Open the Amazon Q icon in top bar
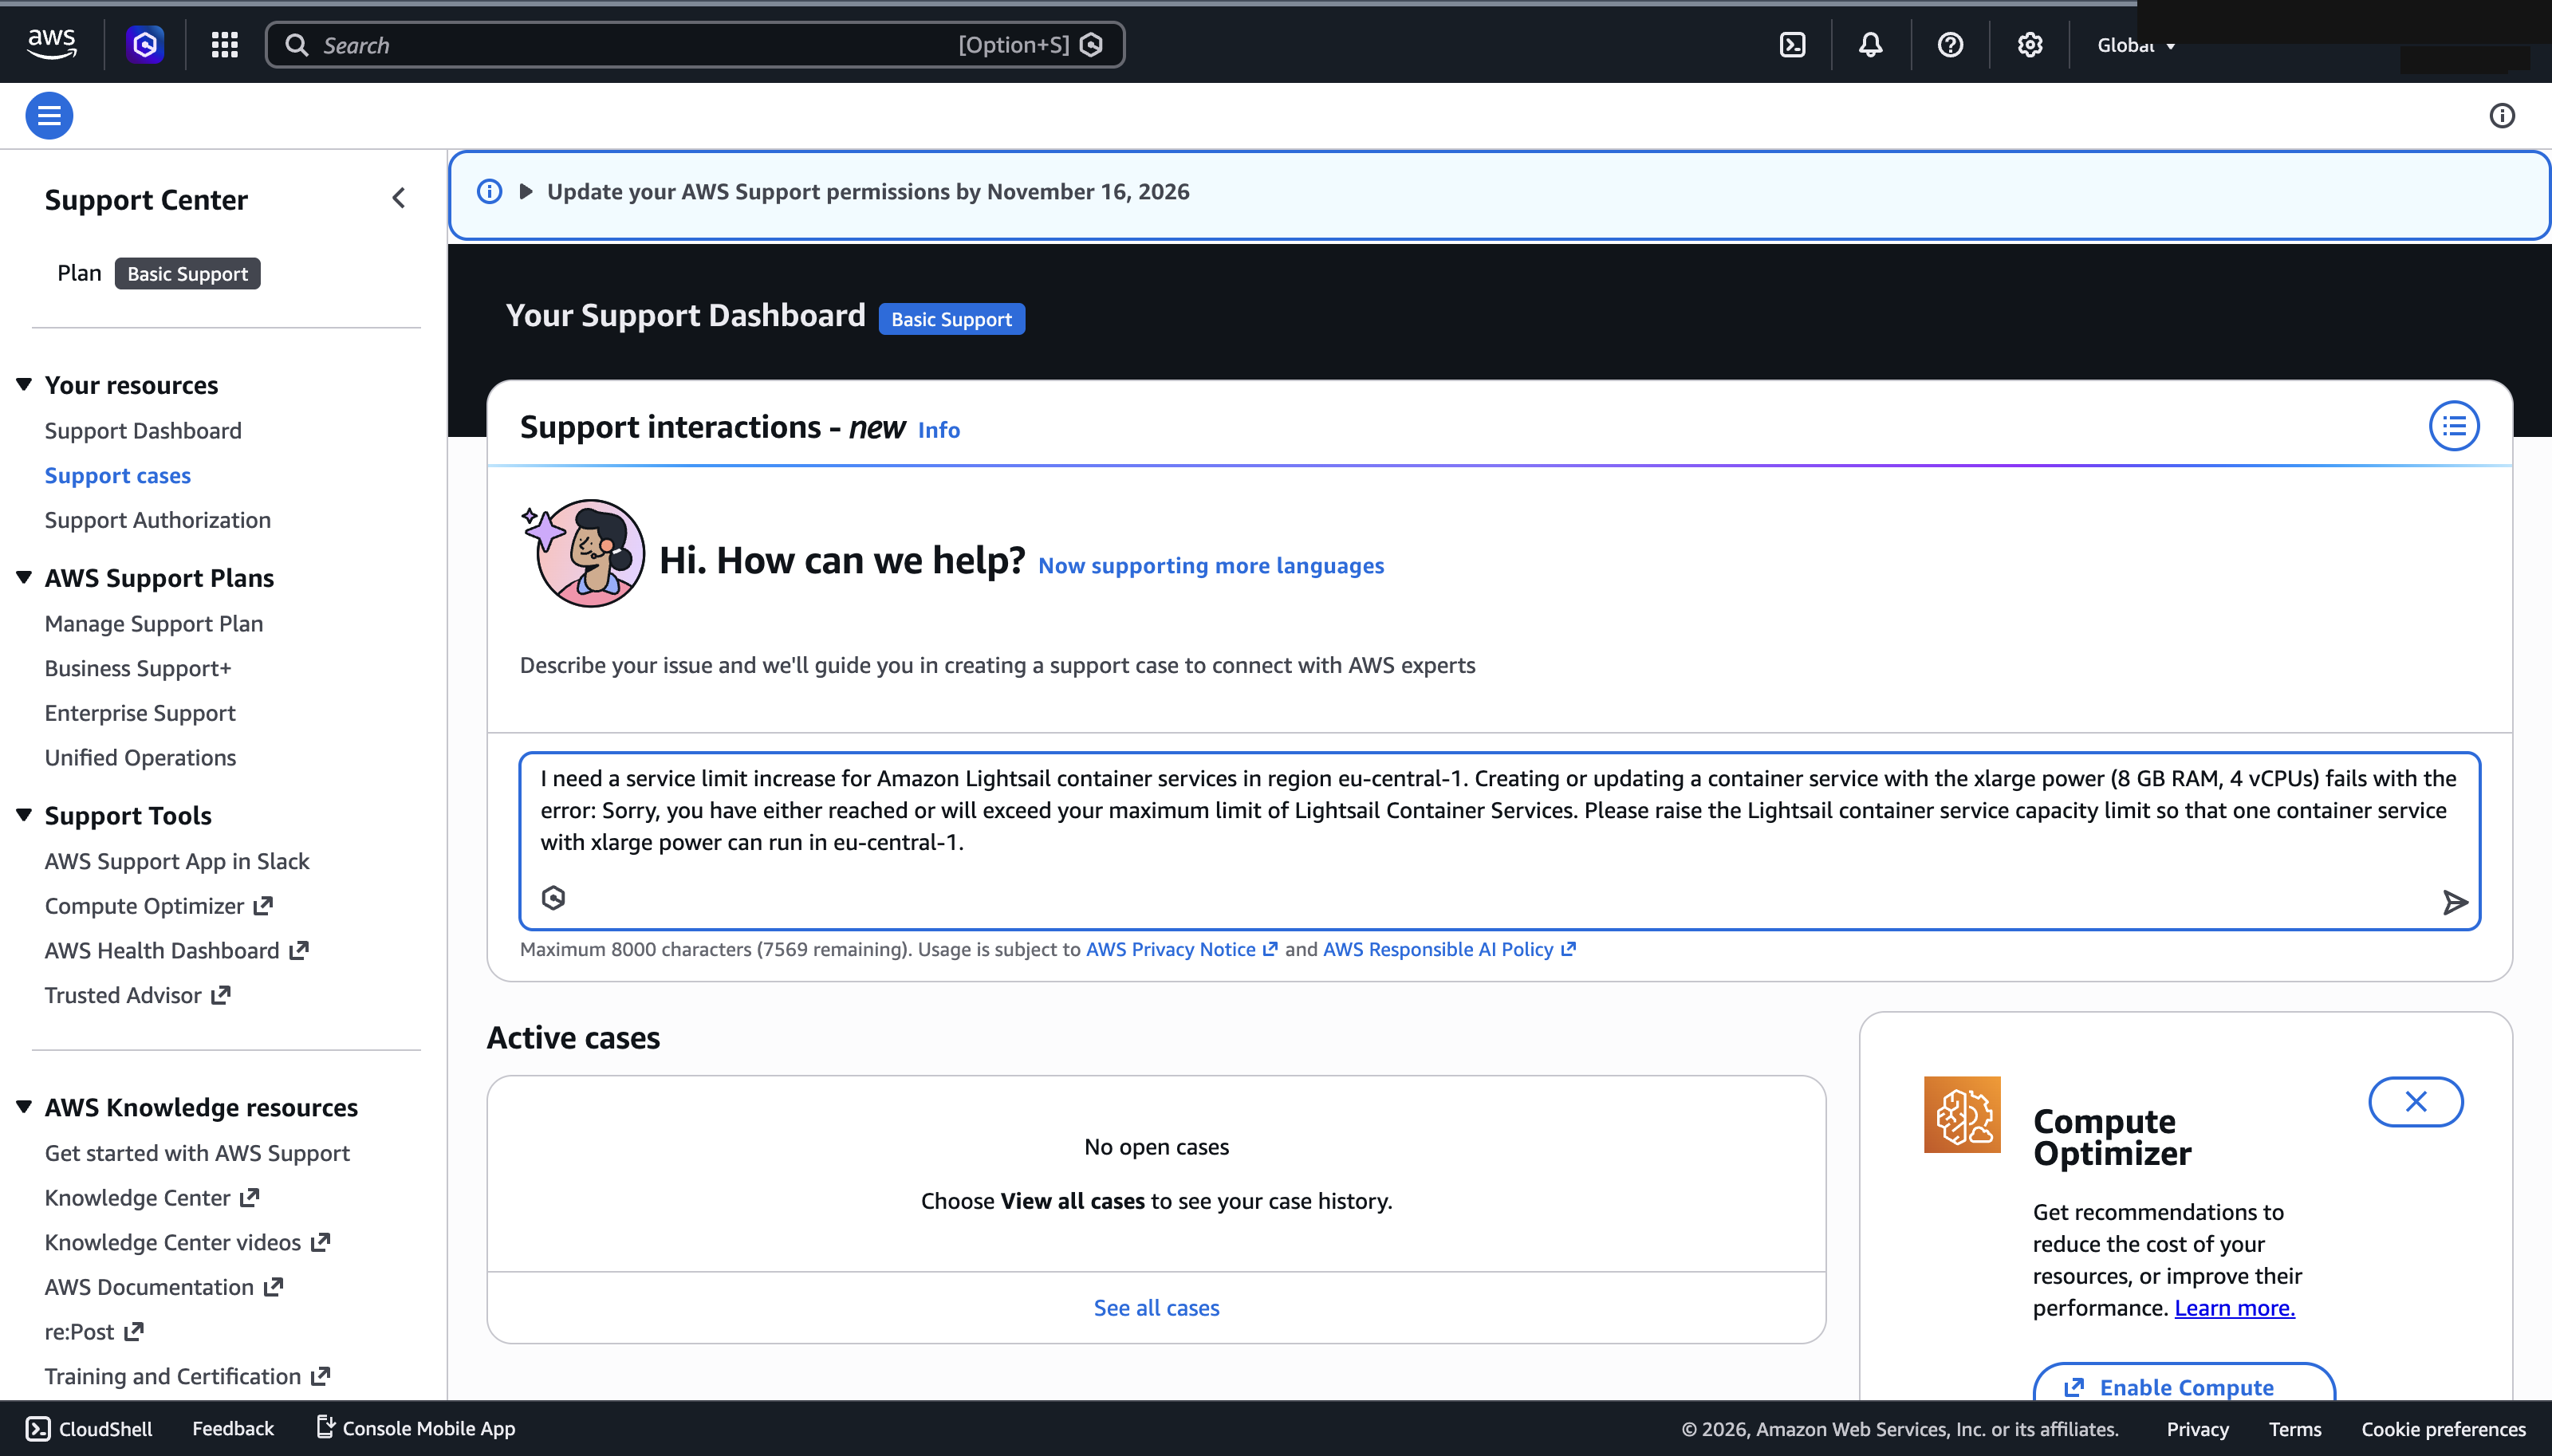This screenshot has width=2552, height=1456. point(145,44)
